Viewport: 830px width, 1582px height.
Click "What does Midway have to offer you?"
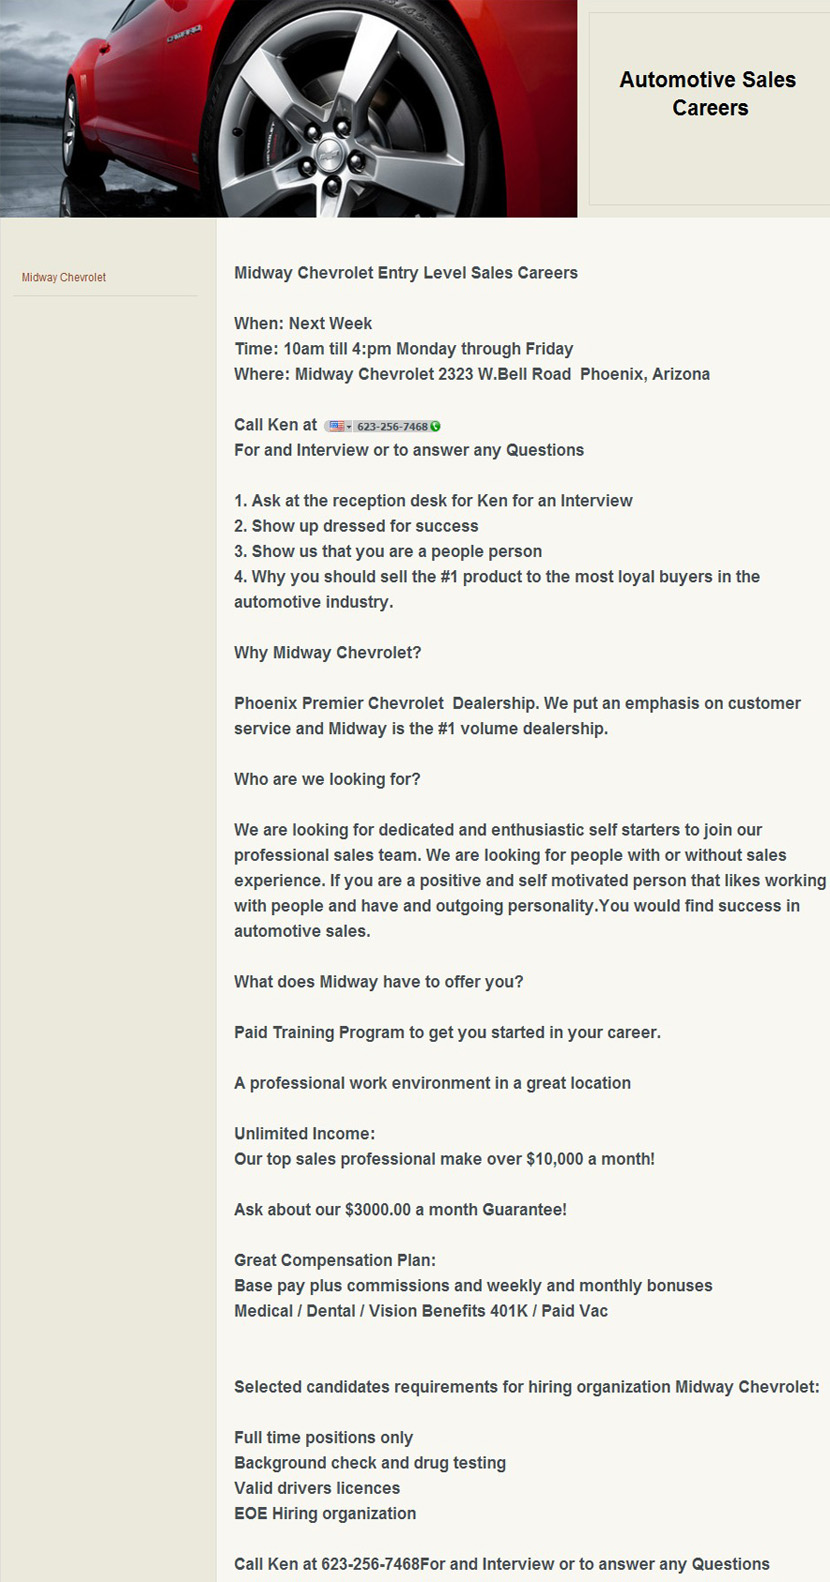point(379,981)
